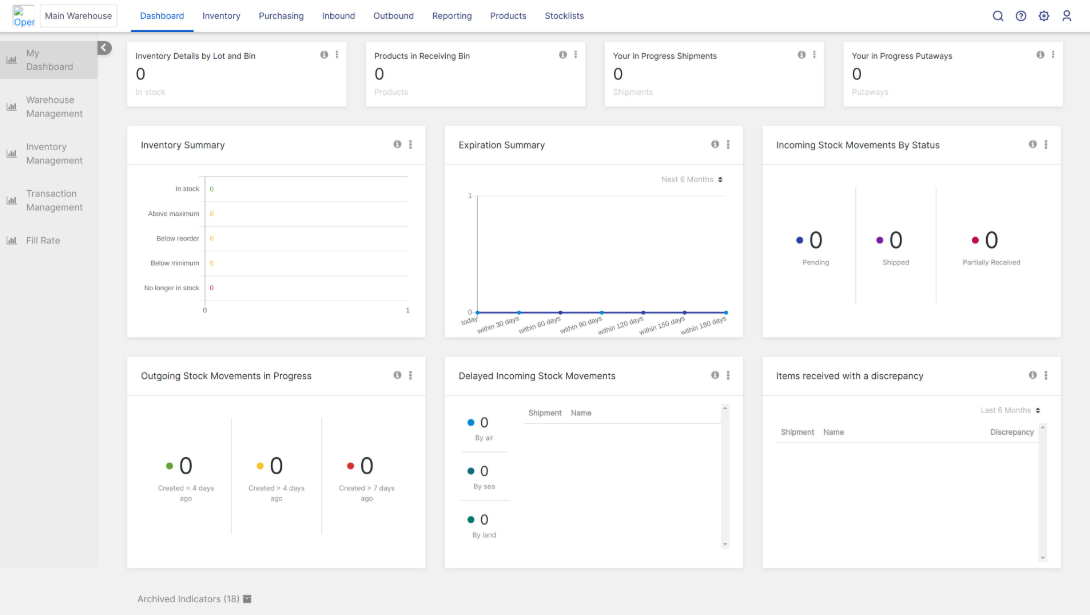Open the Last 6 Months dropdown
The image size is (1090, 615).
(1010, 410)
